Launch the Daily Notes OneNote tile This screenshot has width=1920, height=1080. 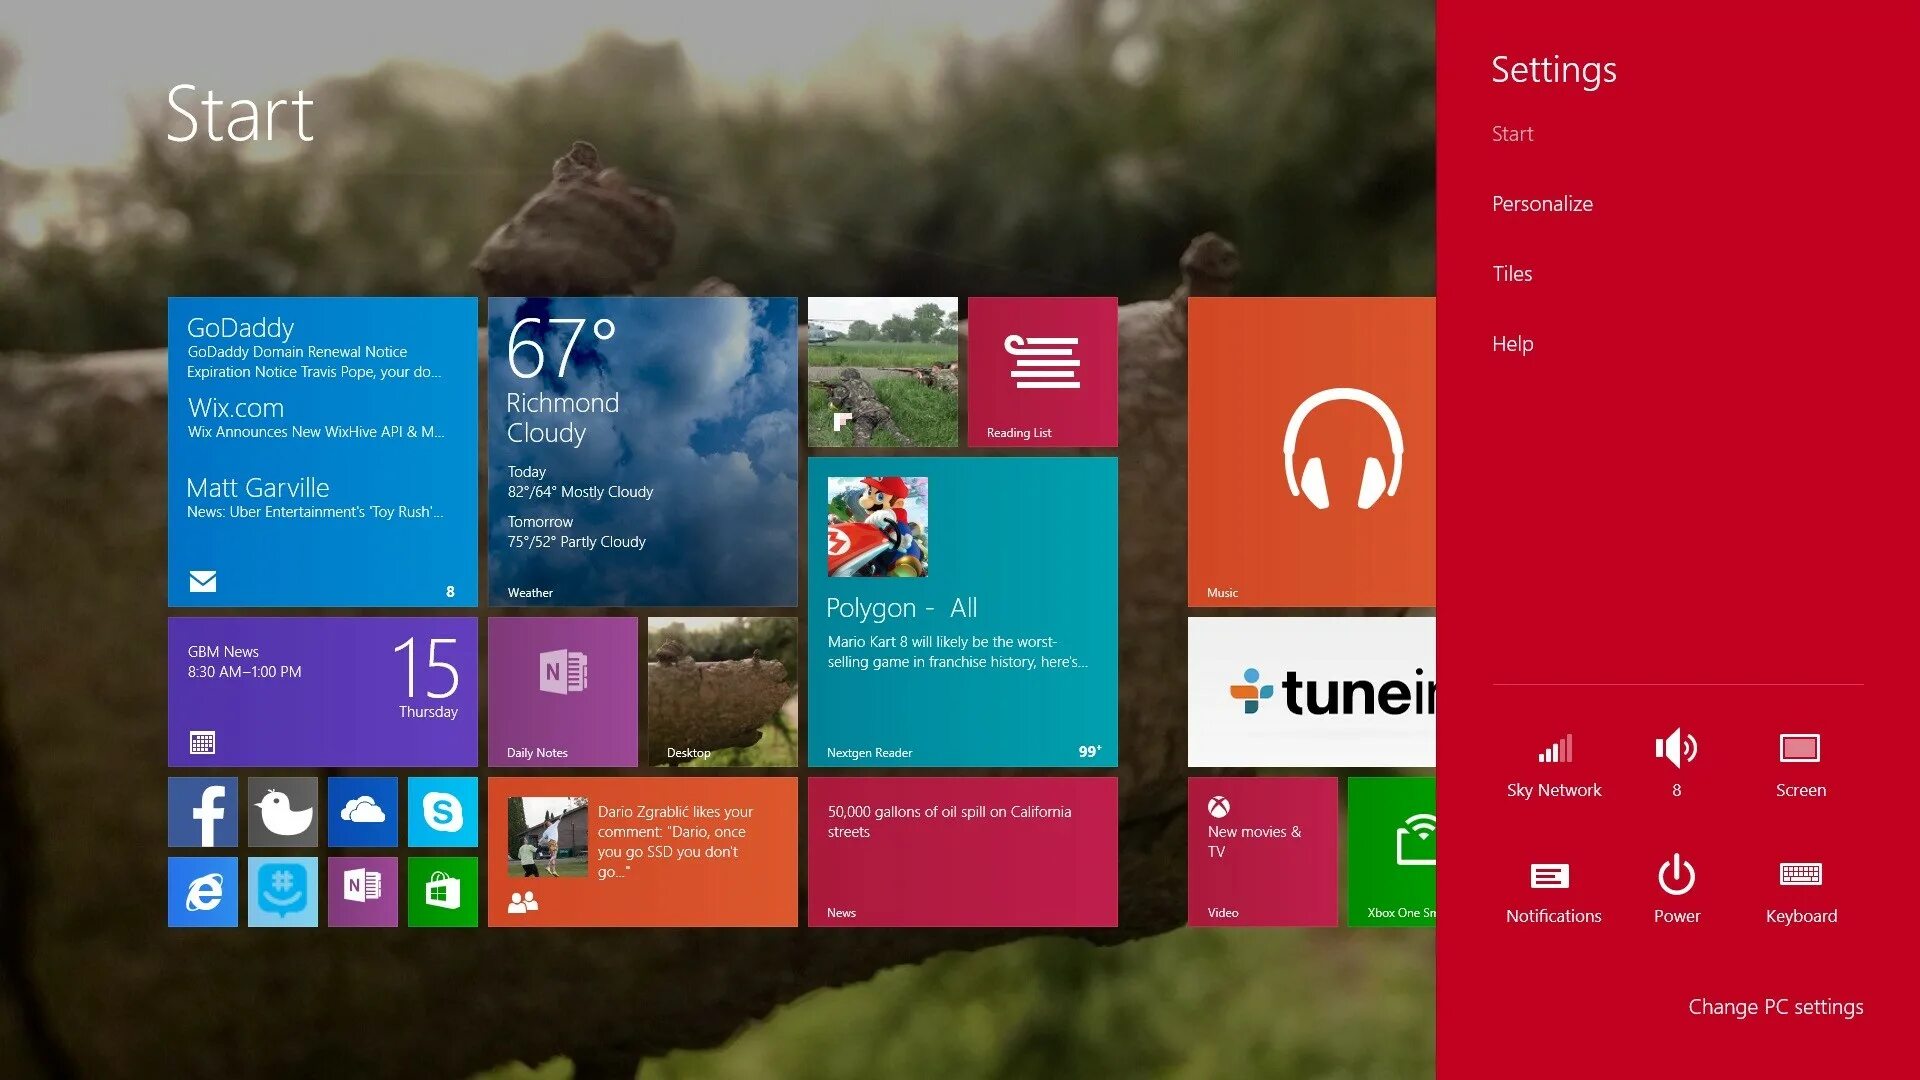coord(562,691)
